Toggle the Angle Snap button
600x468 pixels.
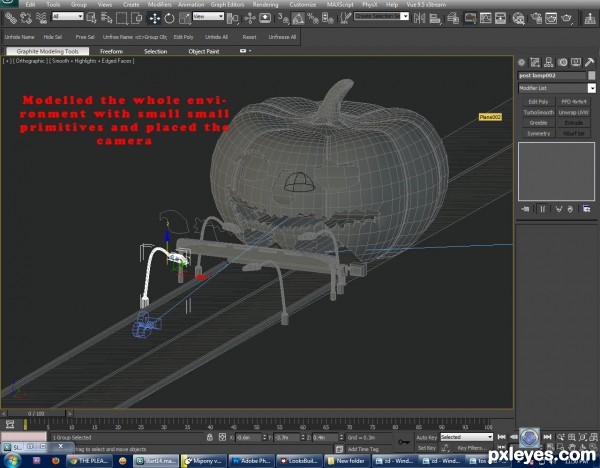298,18
